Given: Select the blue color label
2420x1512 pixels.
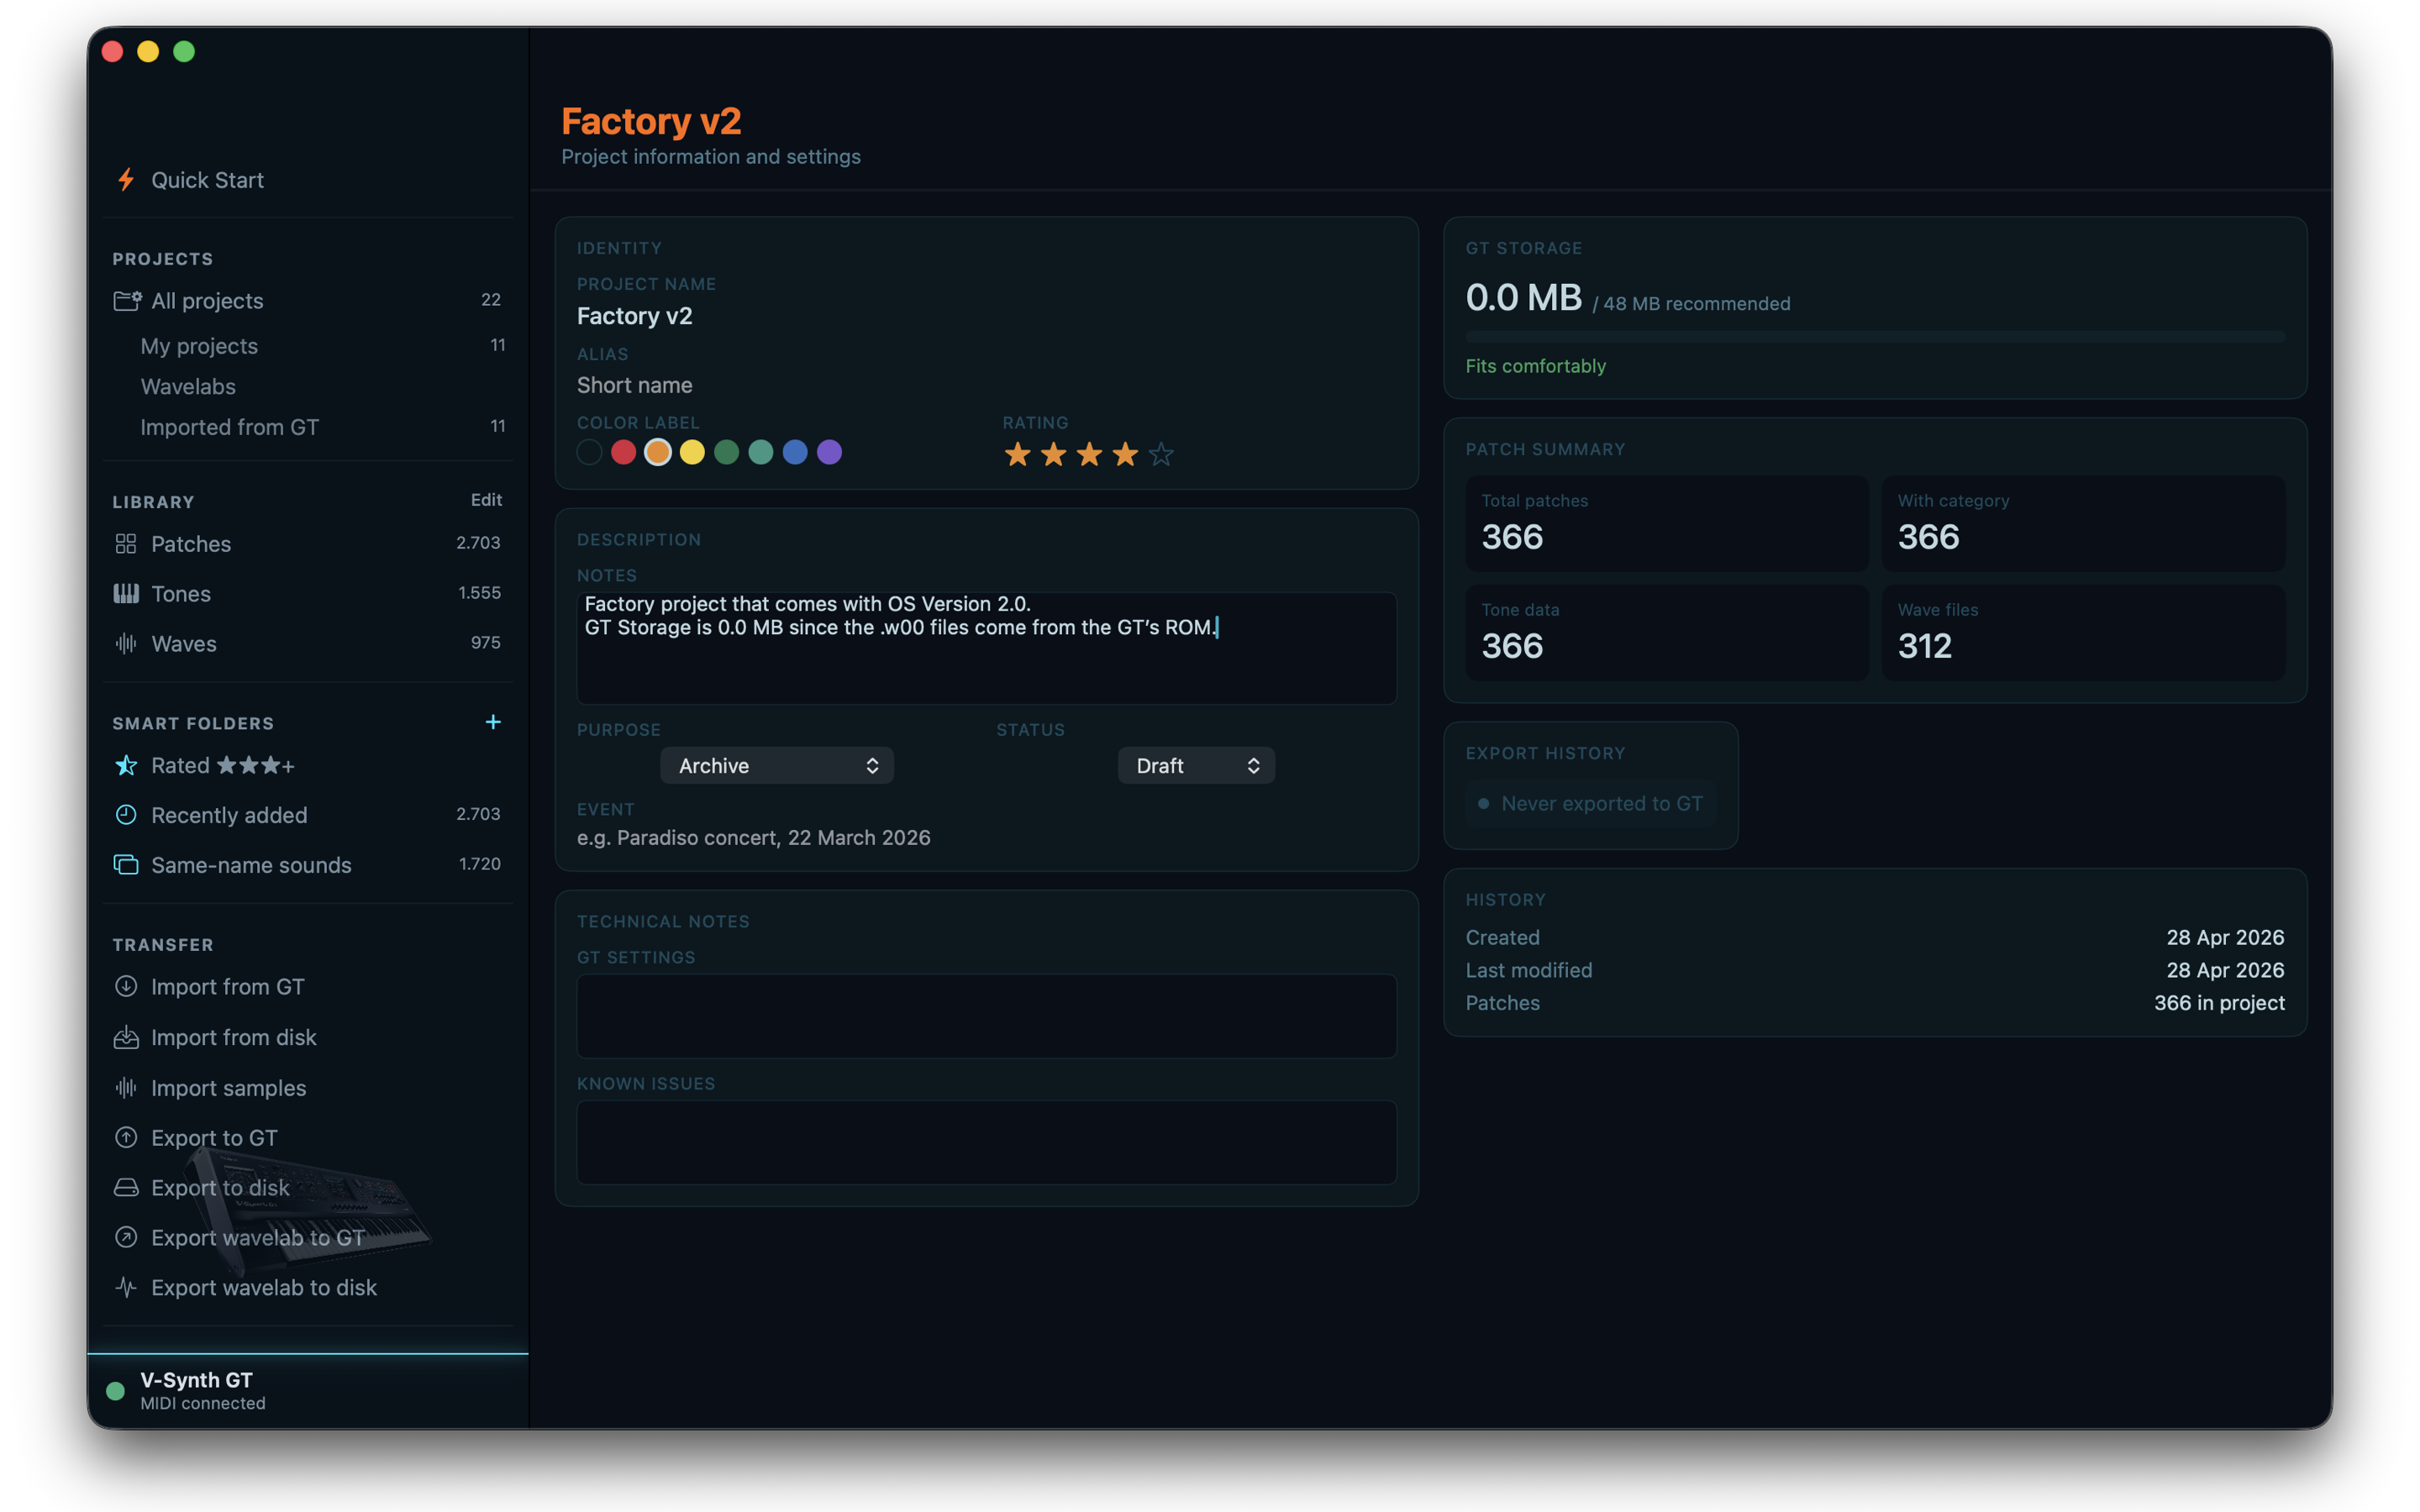Looking at the screenshot, I should [x=795, y=453].
